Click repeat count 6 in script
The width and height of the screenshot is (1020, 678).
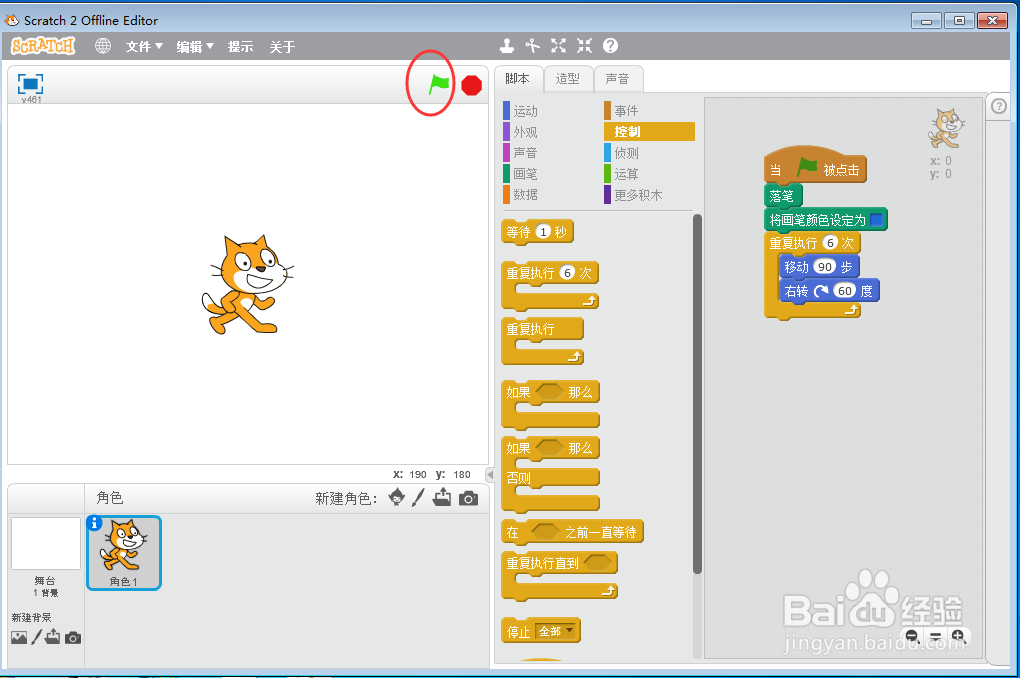pos(830,243)
